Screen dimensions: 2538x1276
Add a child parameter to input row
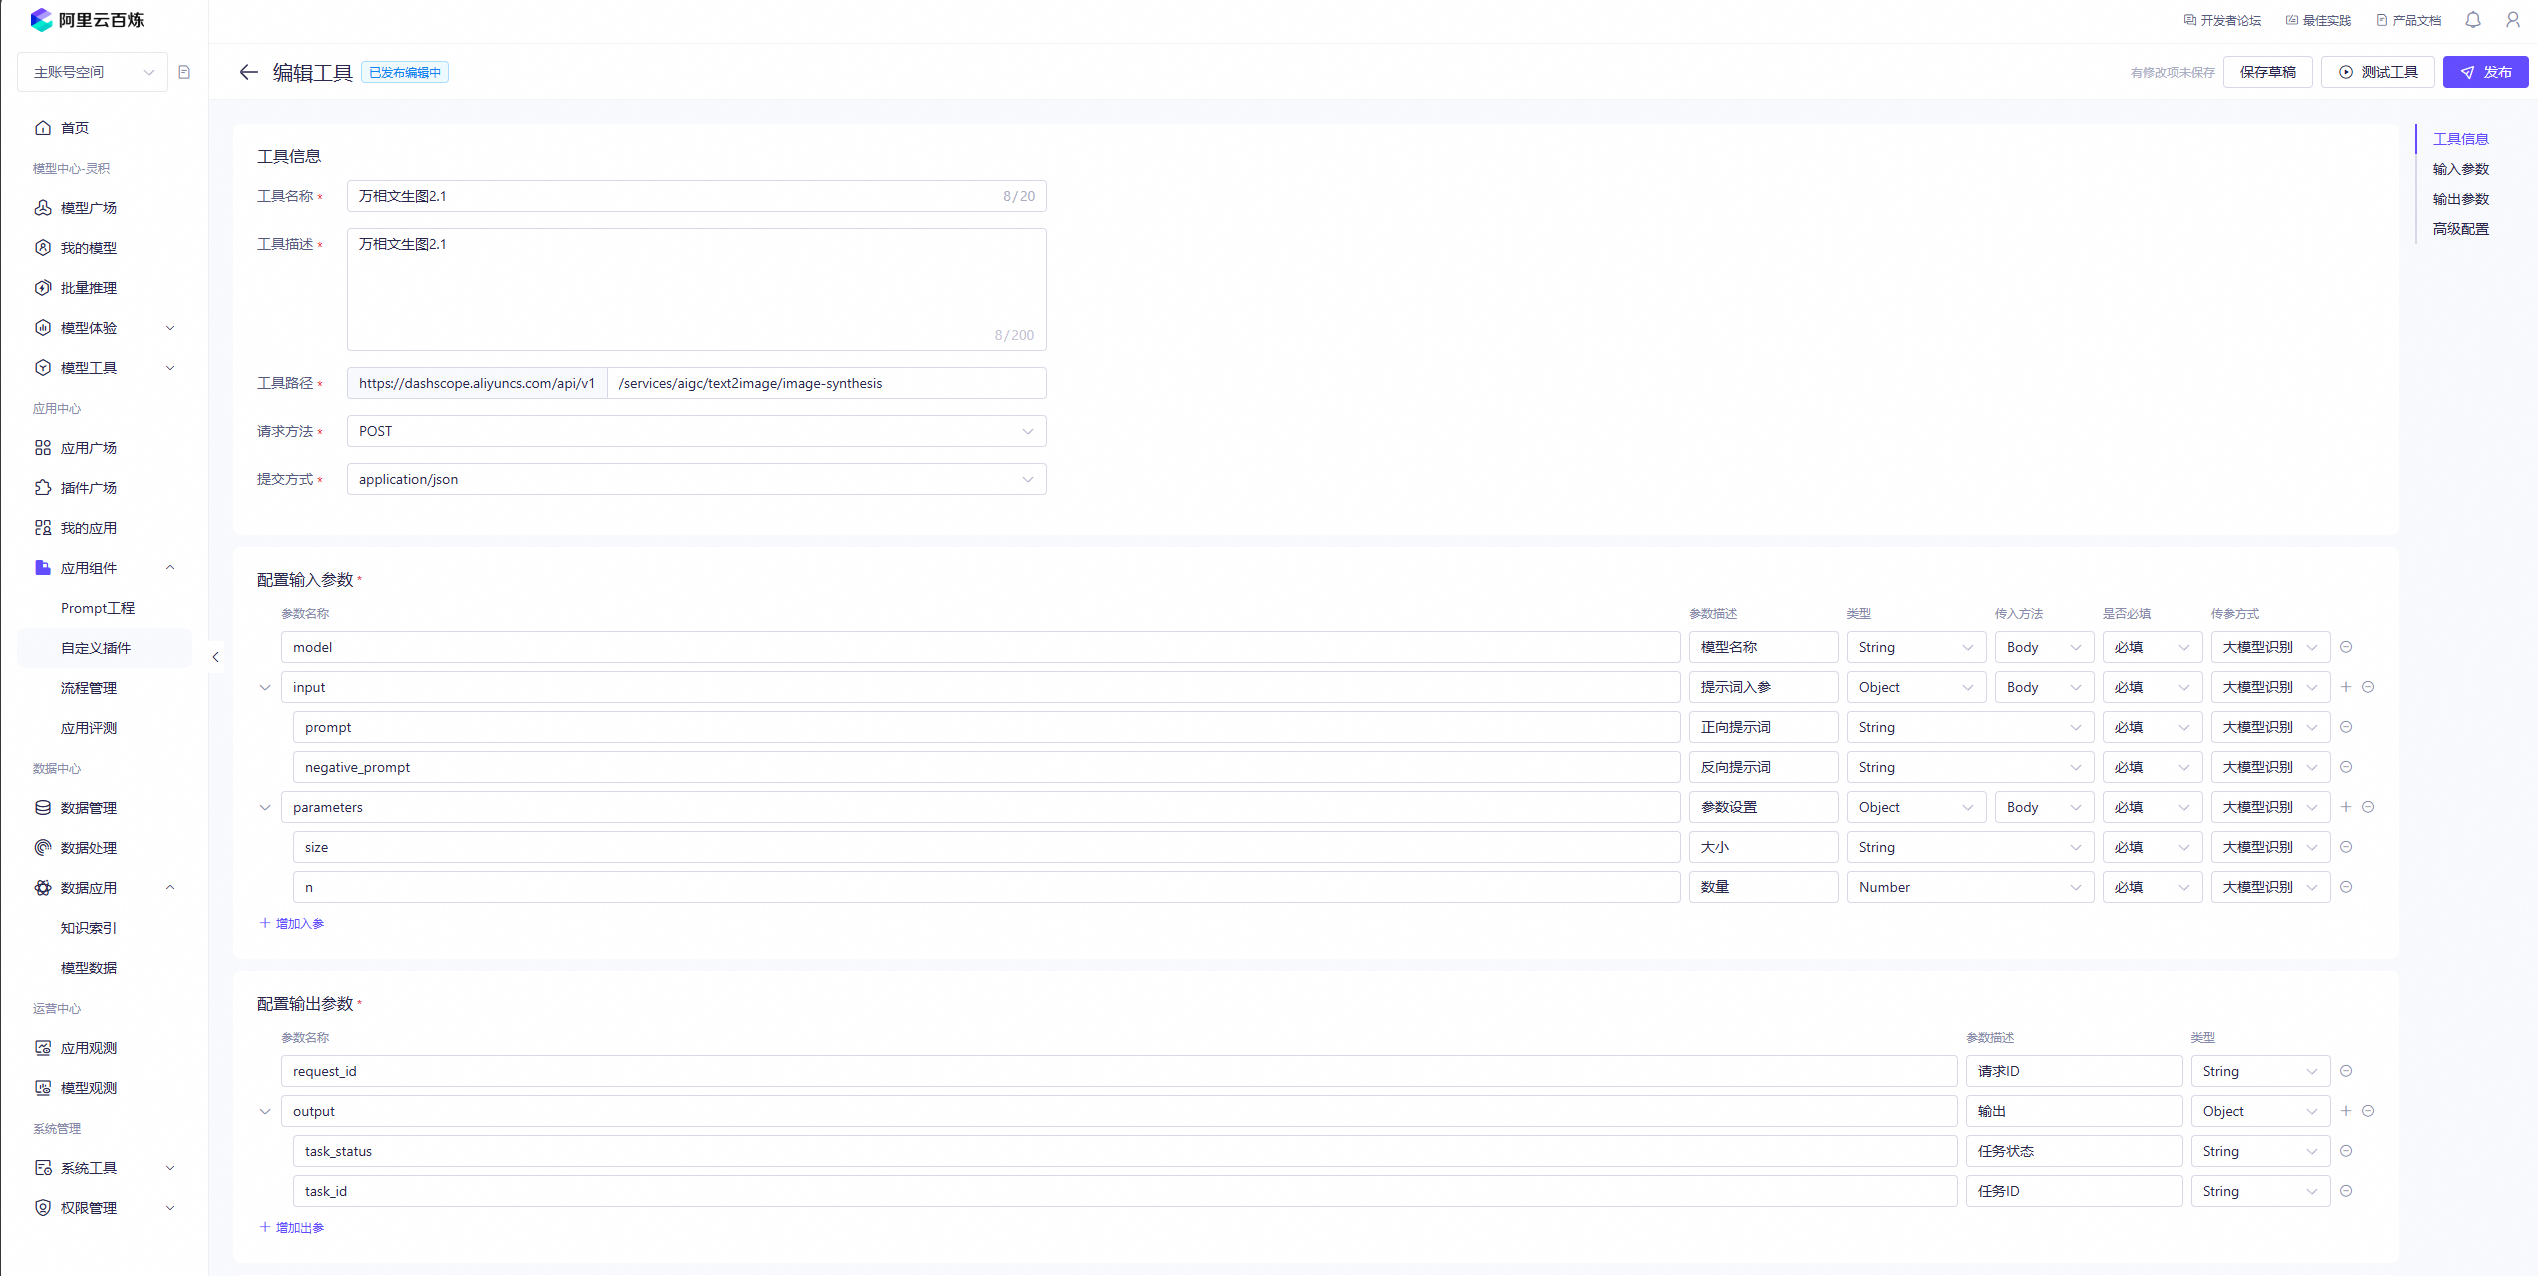click(x=2346, y=687)
